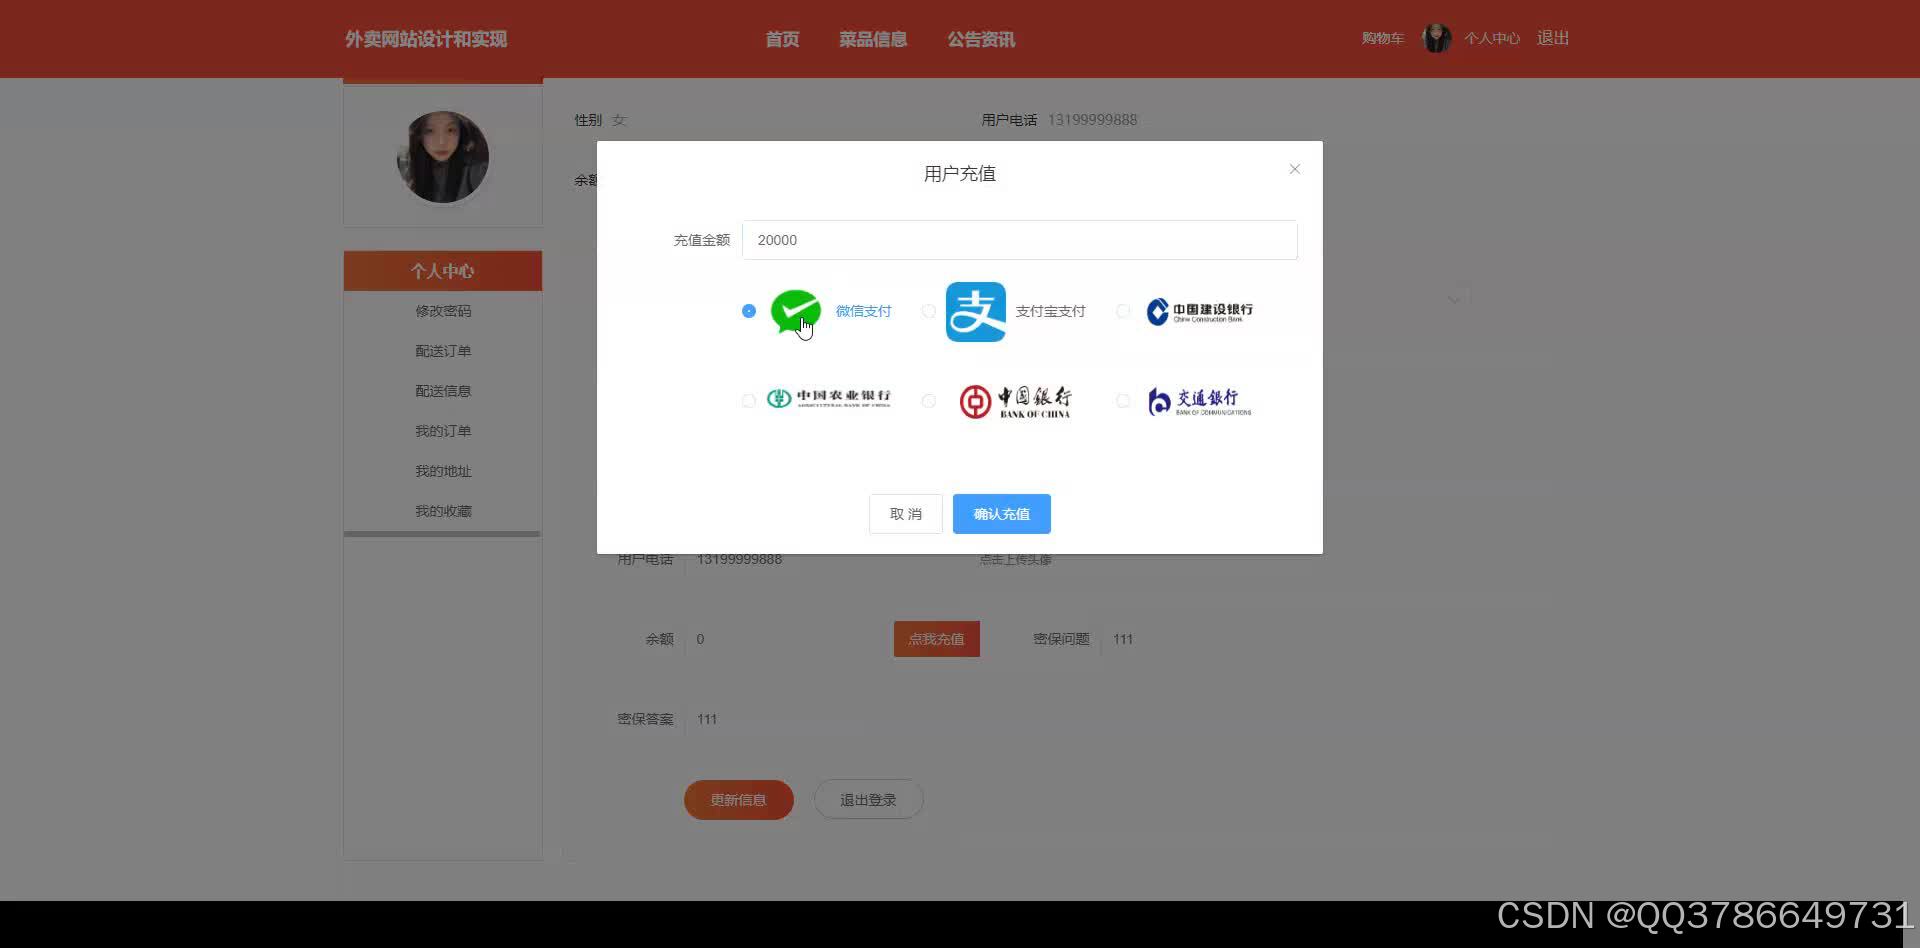The width and height of the screenshot is (1920, 948).
Task: Click the 点击上传头像 text
Action: [1015, 560]
